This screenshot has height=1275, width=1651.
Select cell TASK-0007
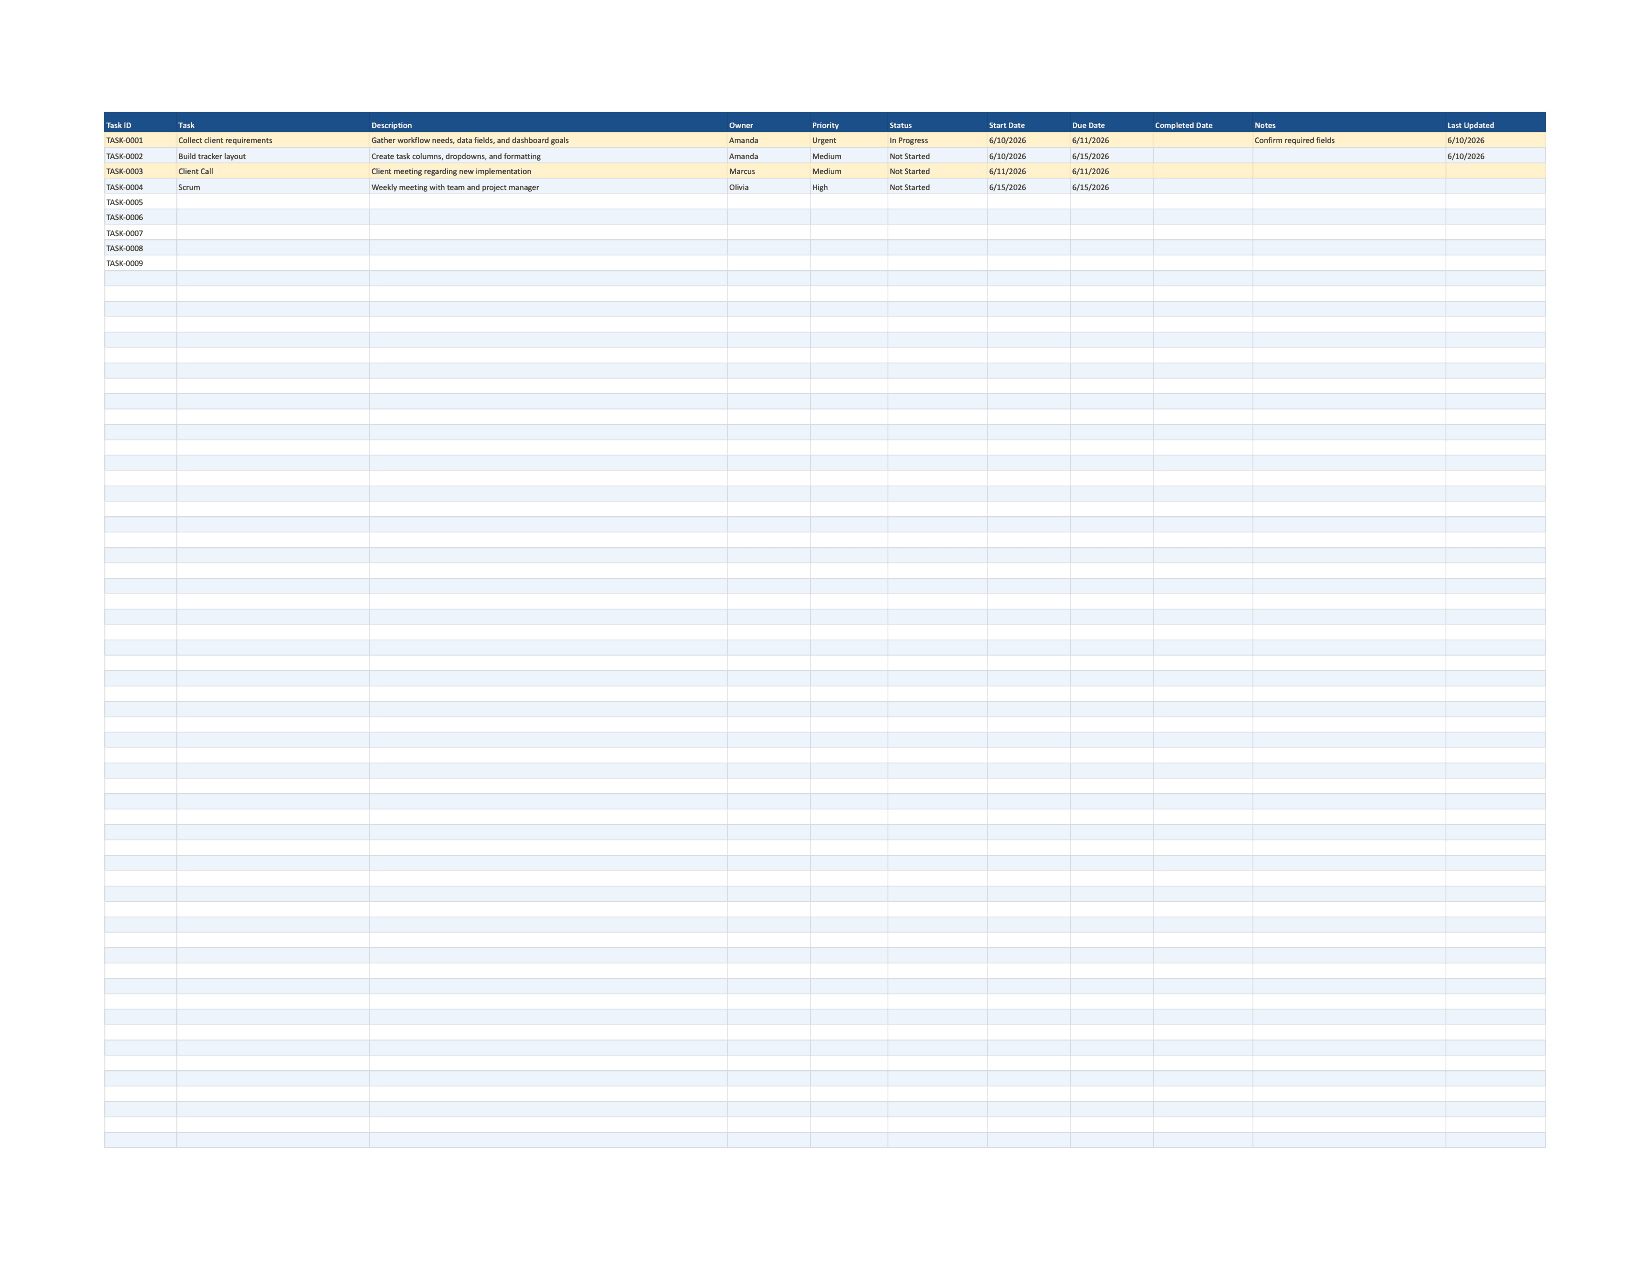pyautogui.click(x=140, y=233)
